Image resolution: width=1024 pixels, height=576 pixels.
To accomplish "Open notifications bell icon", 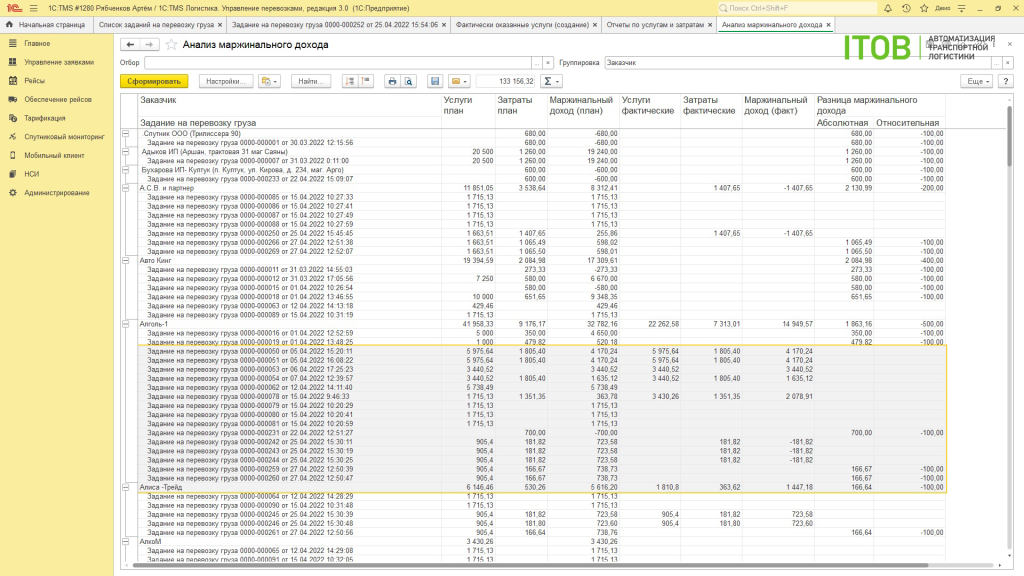I will 888,8.
